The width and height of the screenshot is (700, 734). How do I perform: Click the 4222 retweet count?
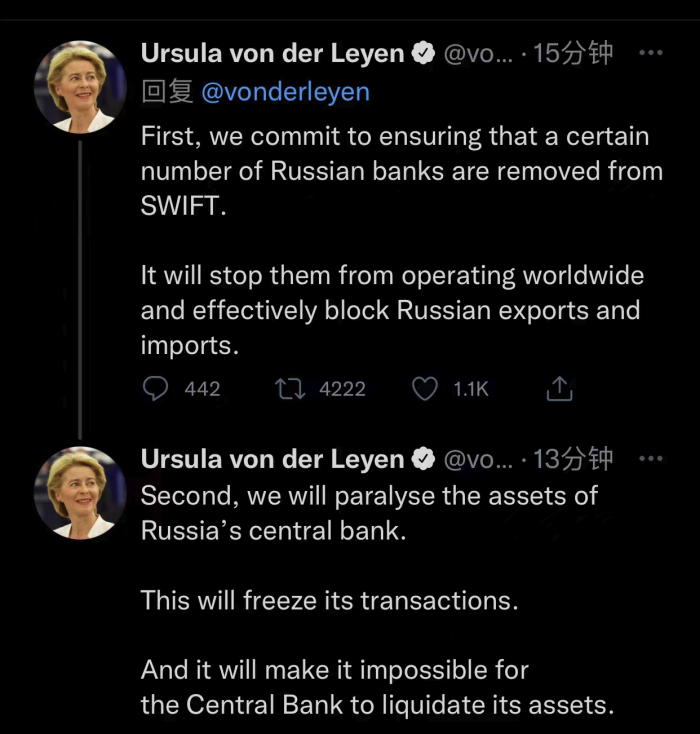(342, 389)
